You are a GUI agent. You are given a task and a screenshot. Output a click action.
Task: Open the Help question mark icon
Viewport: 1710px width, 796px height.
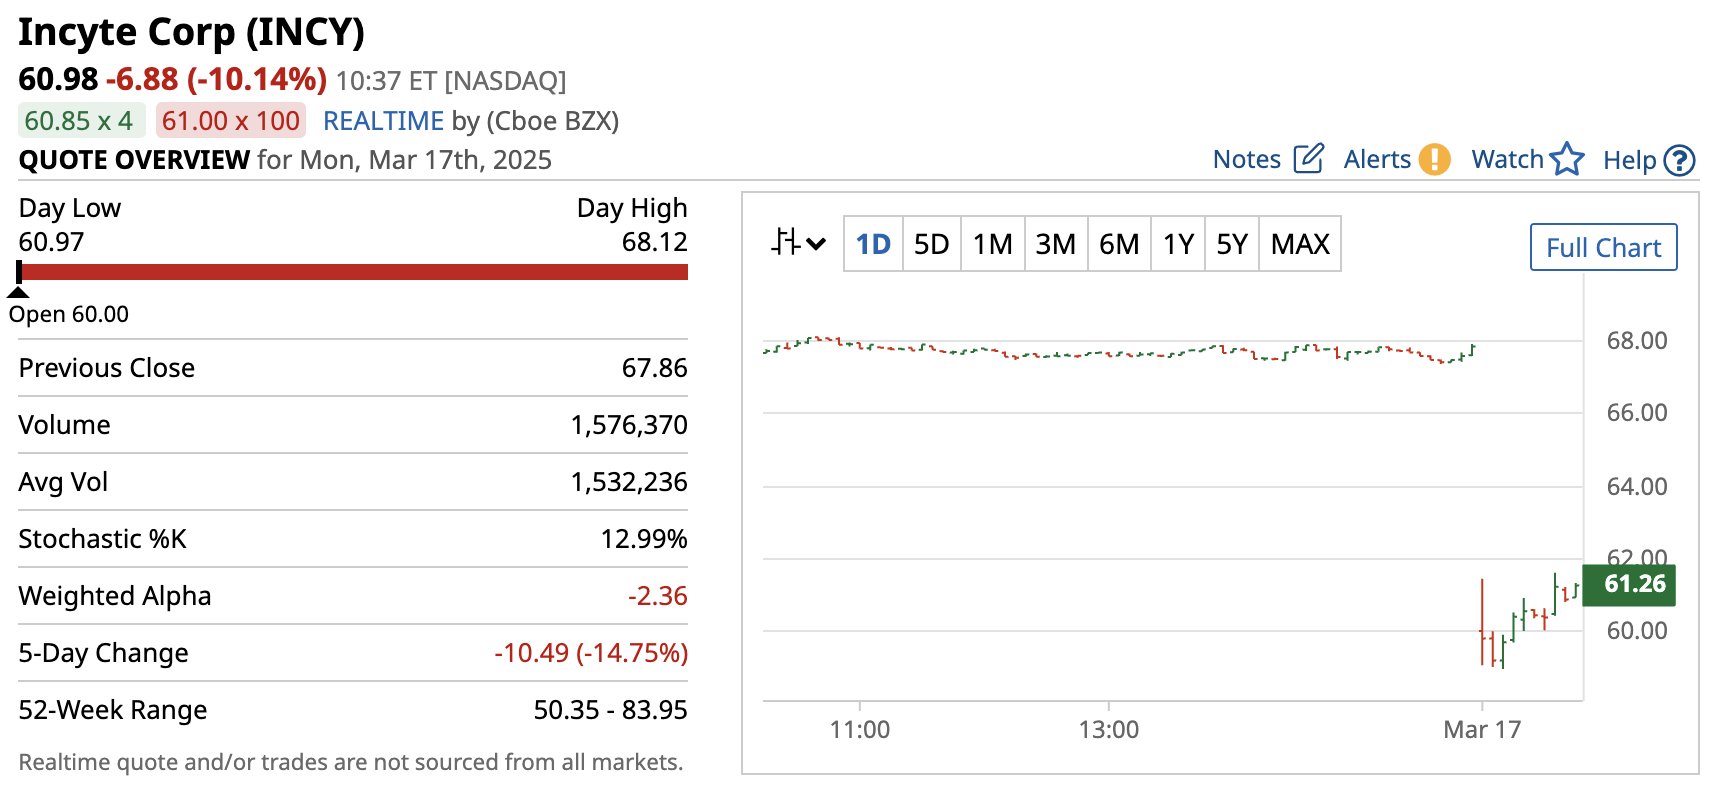1679,160
